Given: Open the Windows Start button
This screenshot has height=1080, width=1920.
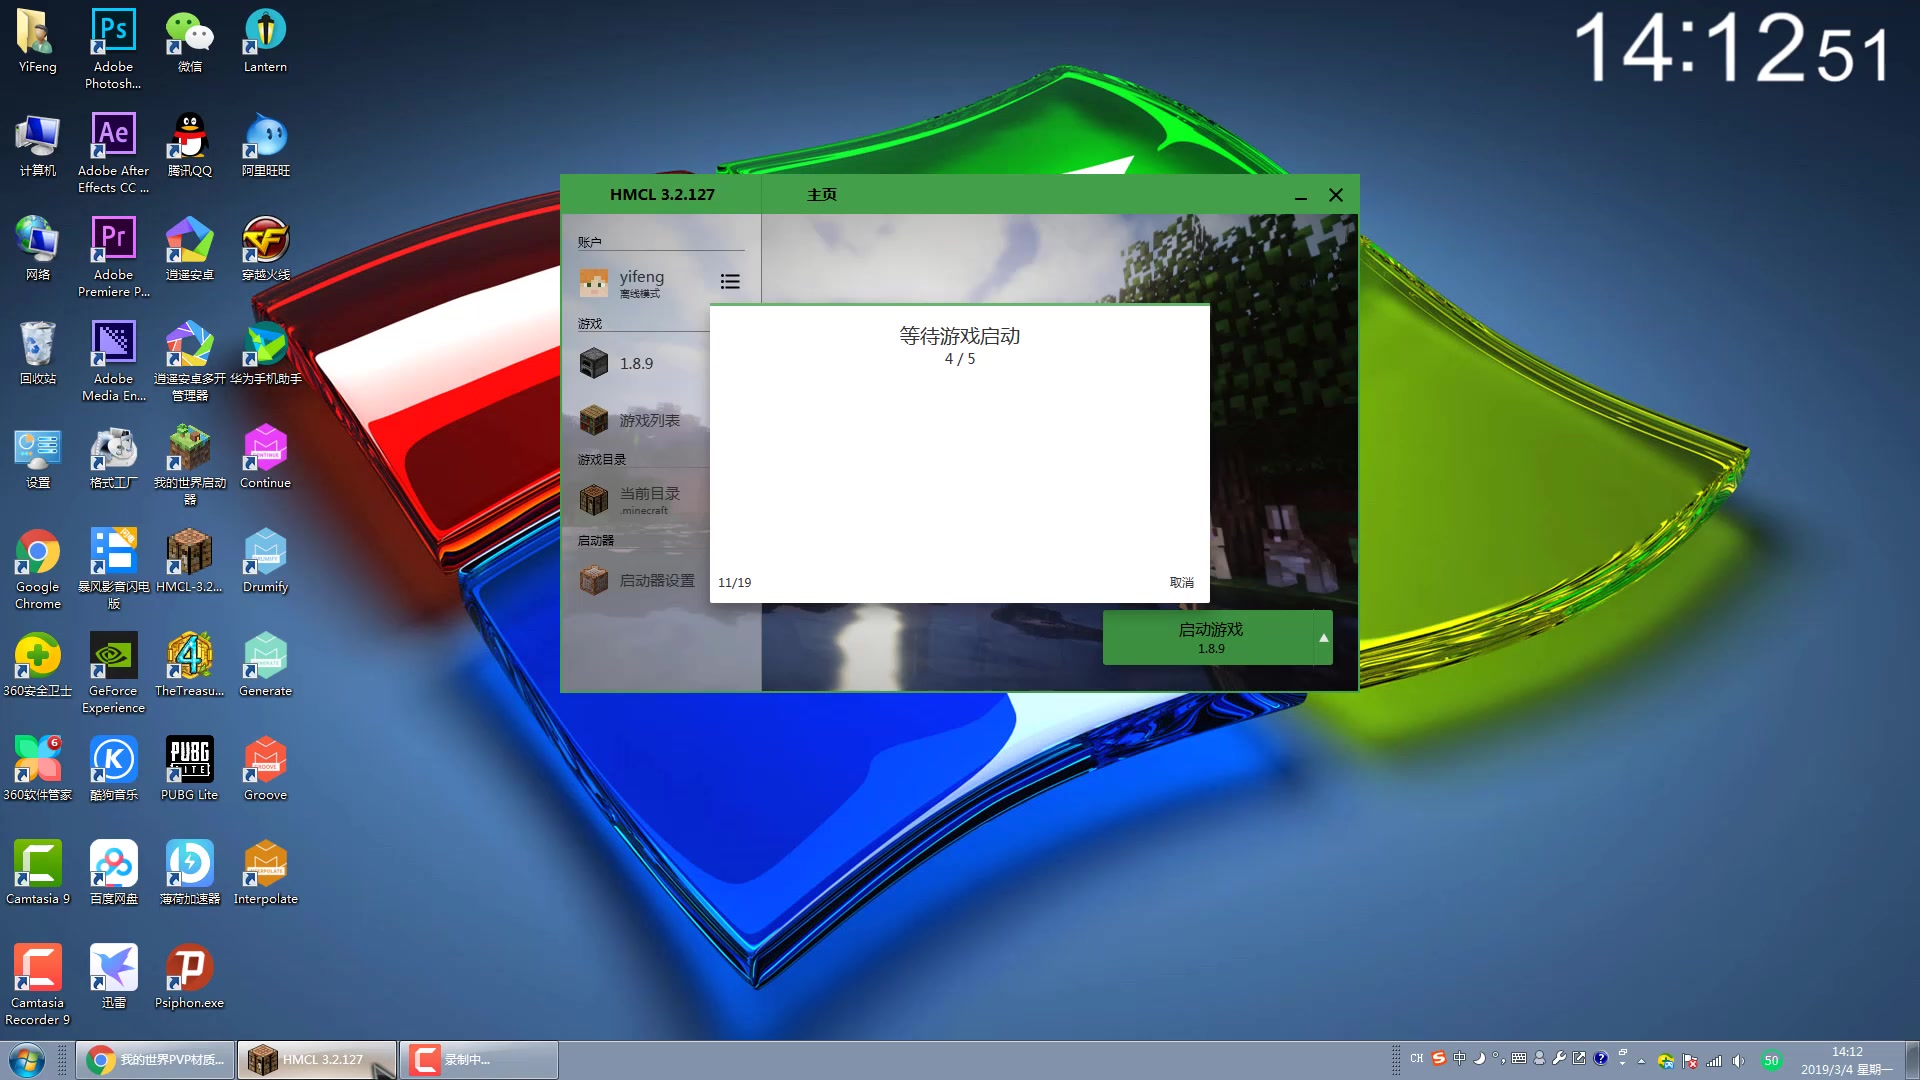Looking at the screenshot, I should tap(27, 1059).
